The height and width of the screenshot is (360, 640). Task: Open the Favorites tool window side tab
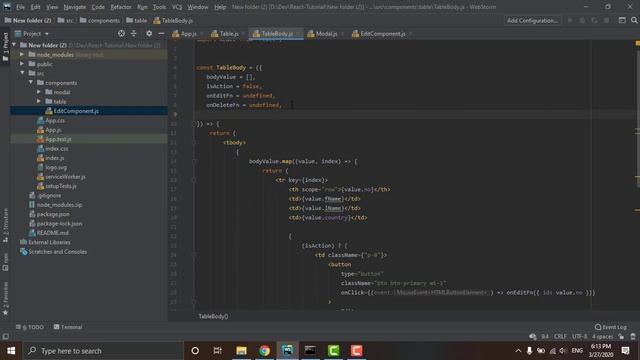tap(5, 298)
